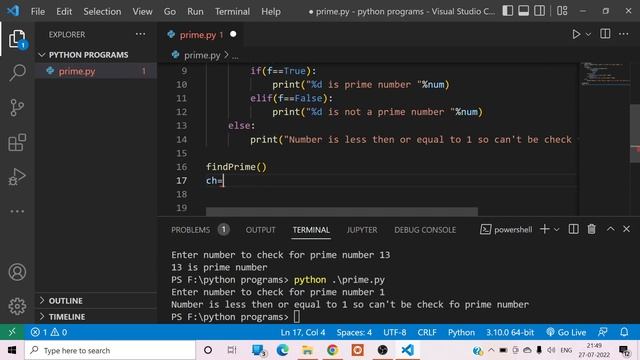Maximize the panel with up chevron

coord(611,229)
